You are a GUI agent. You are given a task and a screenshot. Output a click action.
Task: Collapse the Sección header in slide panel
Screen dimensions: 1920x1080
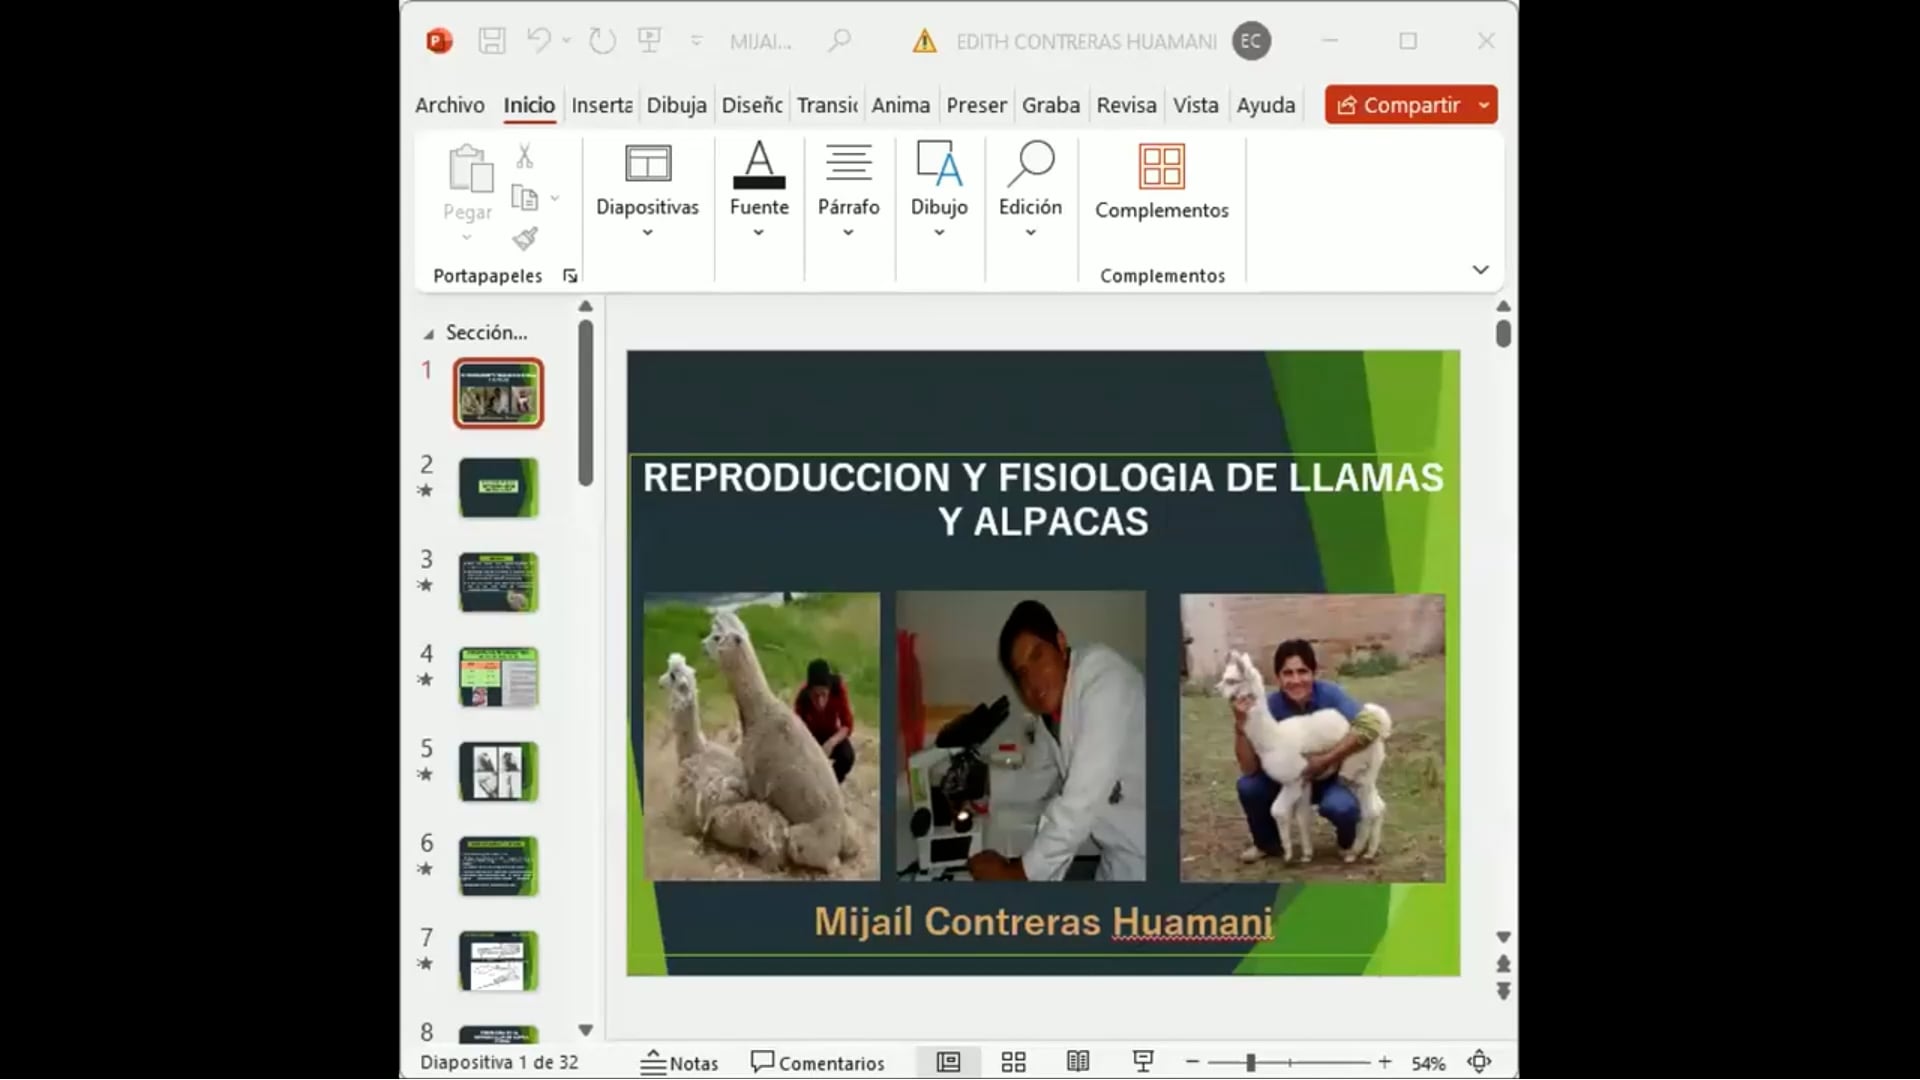(429, 334)
